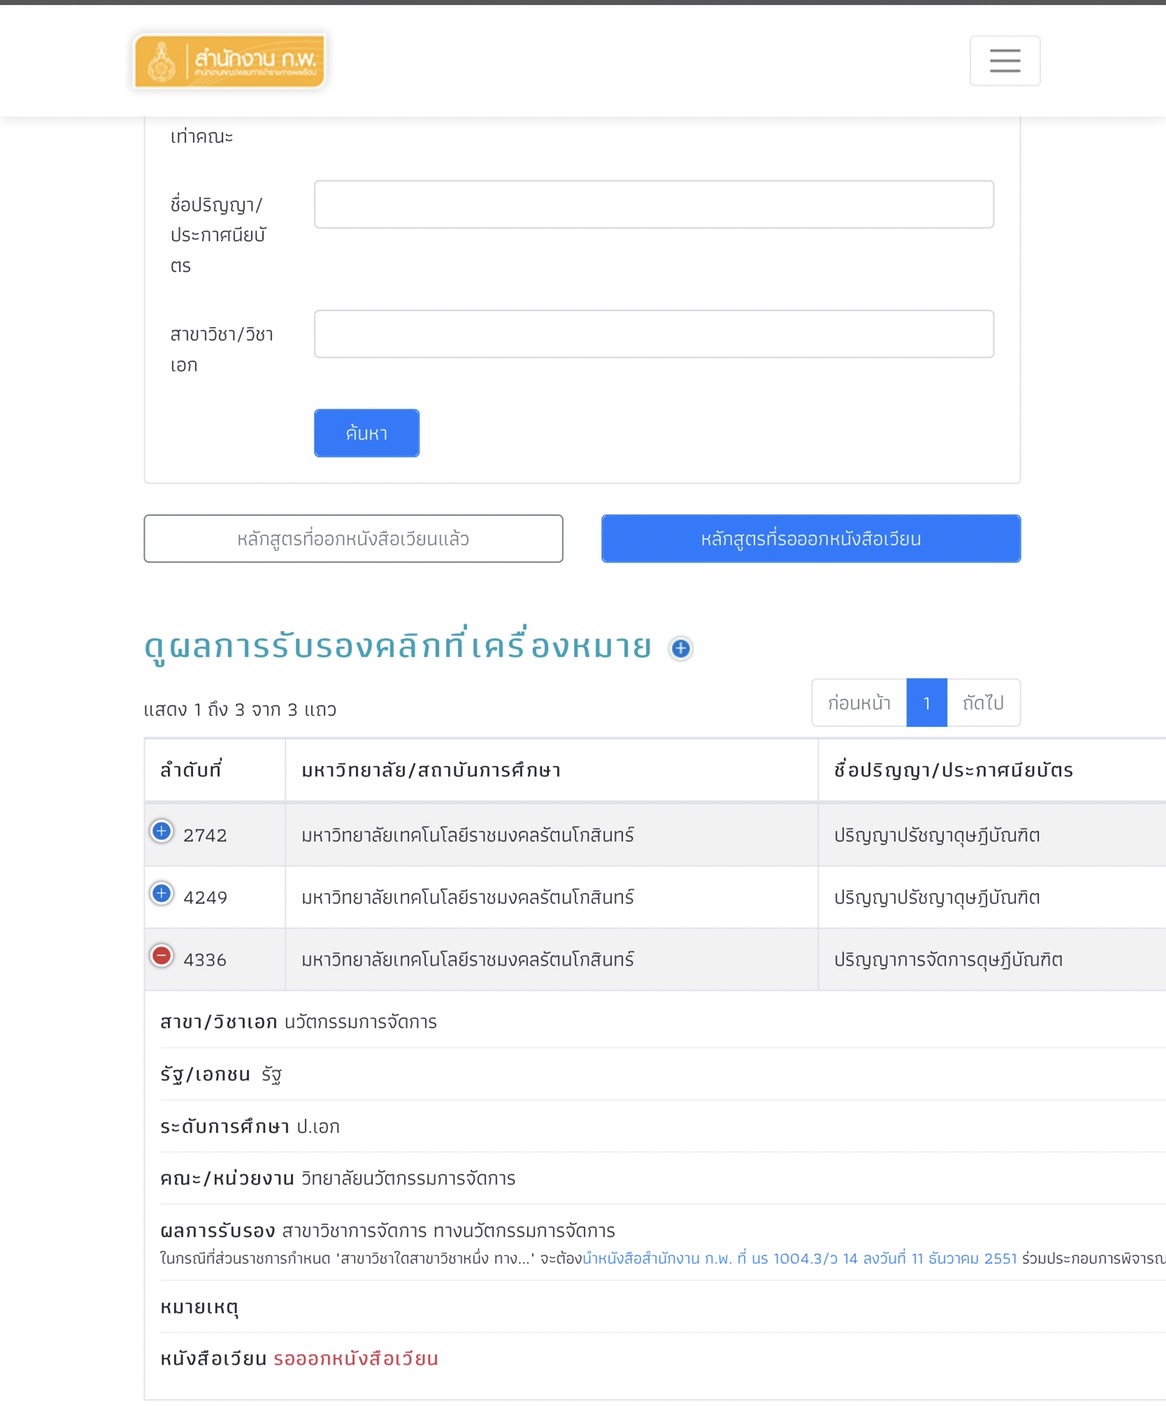
Task: Click the ชื่อปริญญา/ประกาศนียบัตร column header
Action: [953, 770]
